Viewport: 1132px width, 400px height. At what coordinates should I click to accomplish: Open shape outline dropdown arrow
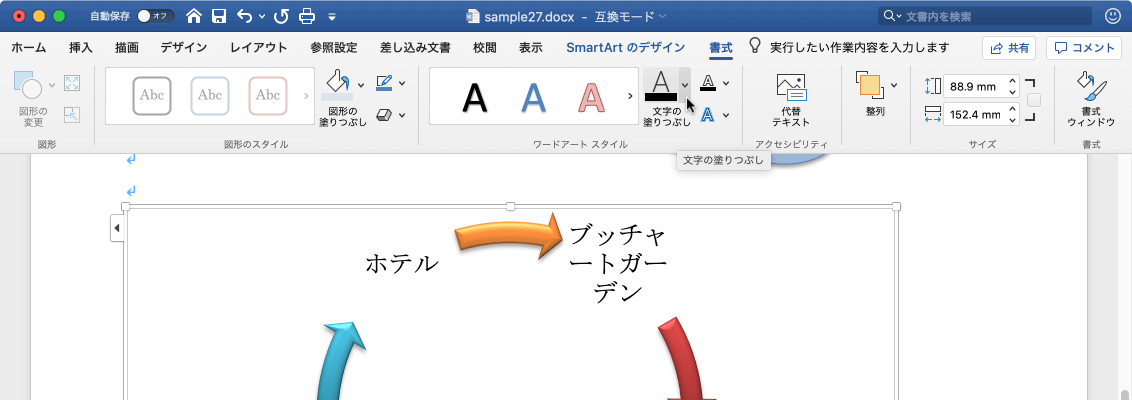point(402,83)
